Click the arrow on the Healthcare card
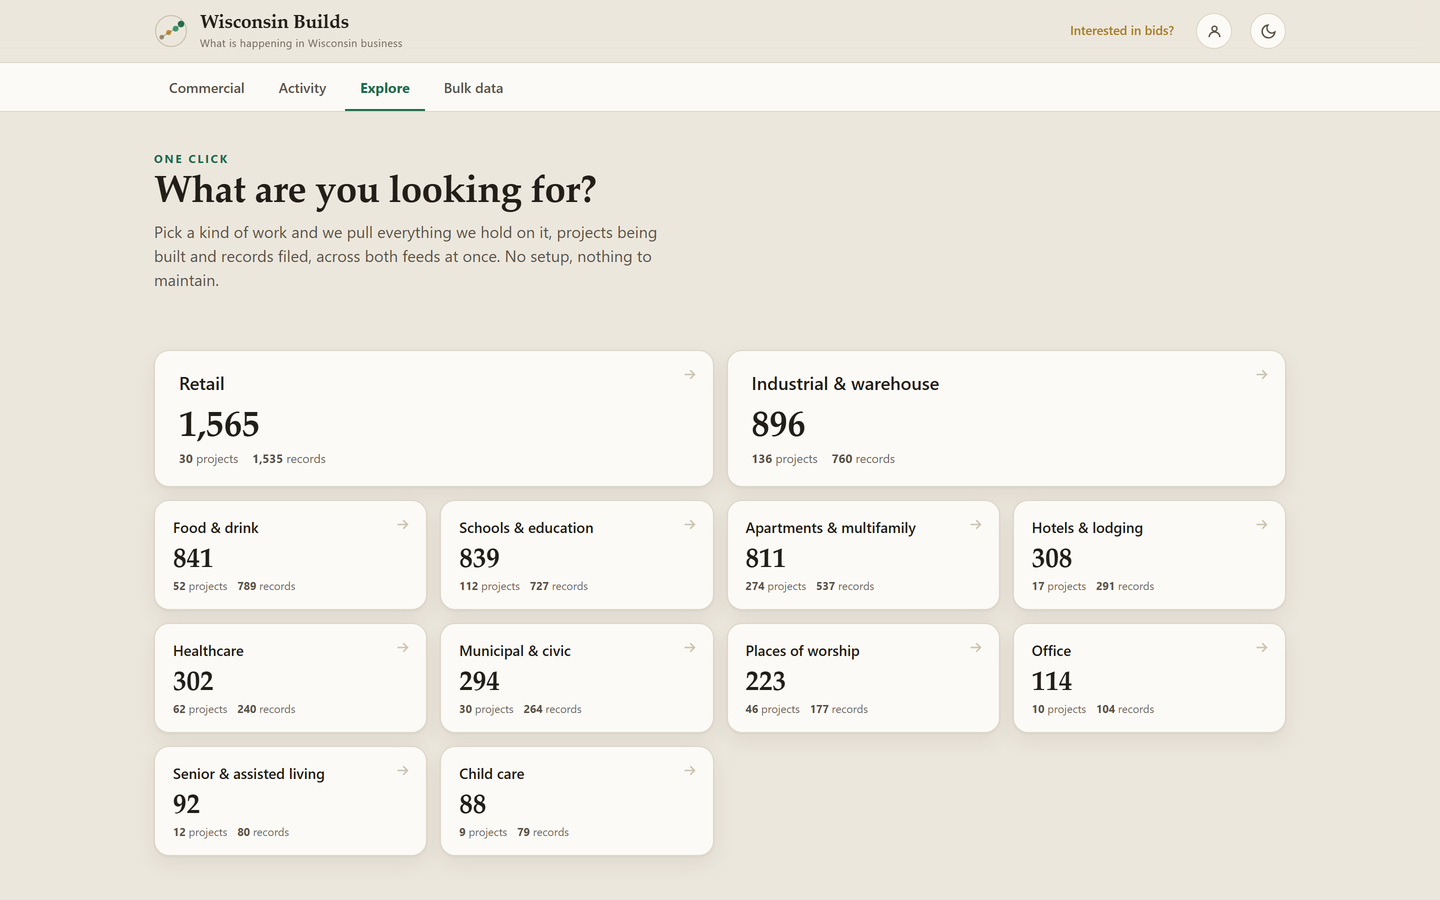 pyautogui.click(x=403, y=647)
